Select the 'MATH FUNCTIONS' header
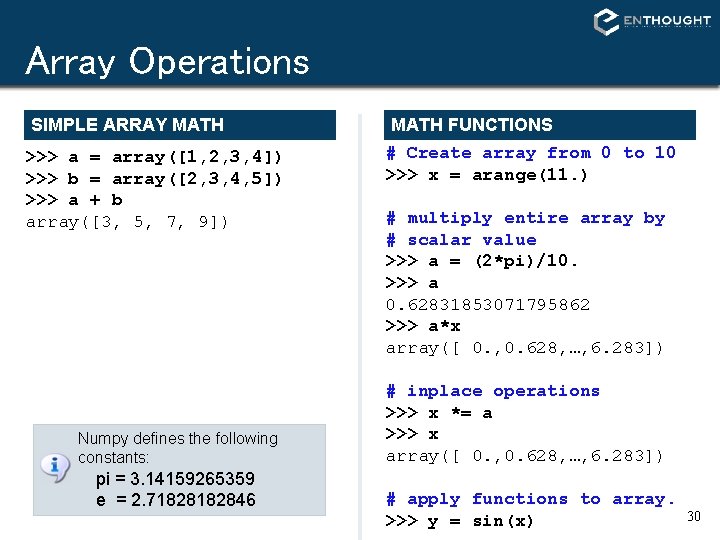The width and height of the screenshot is (720, 540). point(540,125)
